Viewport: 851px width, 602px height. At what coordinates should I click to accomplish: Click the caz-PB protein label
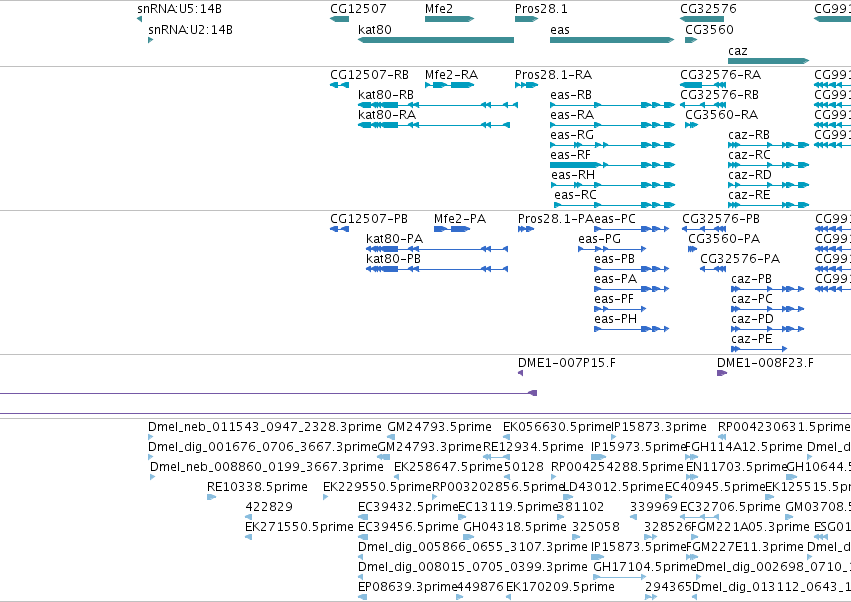click(x=751, y=279)
